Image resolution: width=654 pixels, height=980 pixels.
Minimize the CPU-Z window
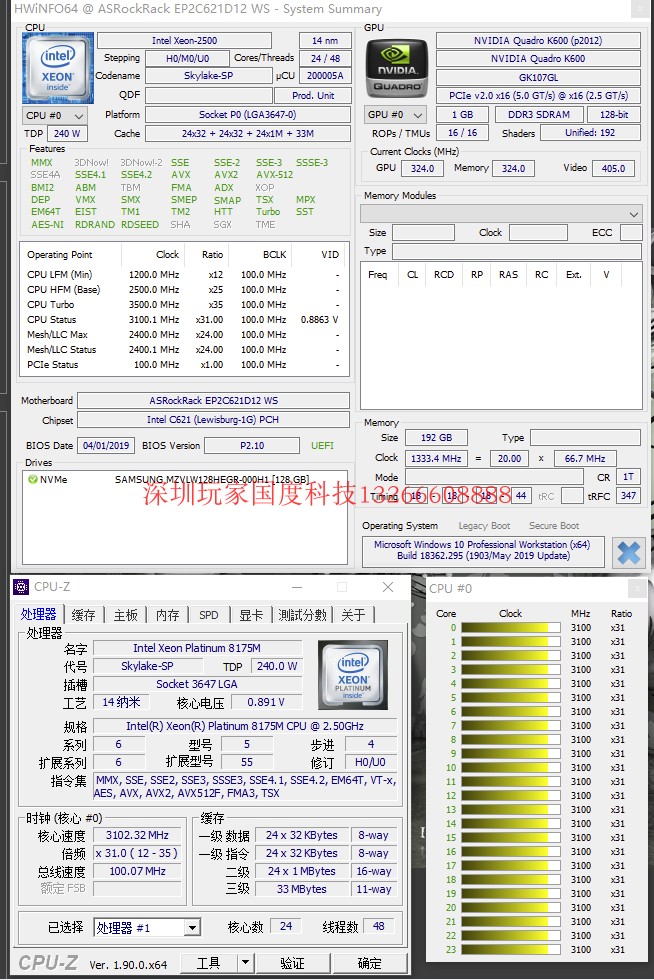(297, 587)
